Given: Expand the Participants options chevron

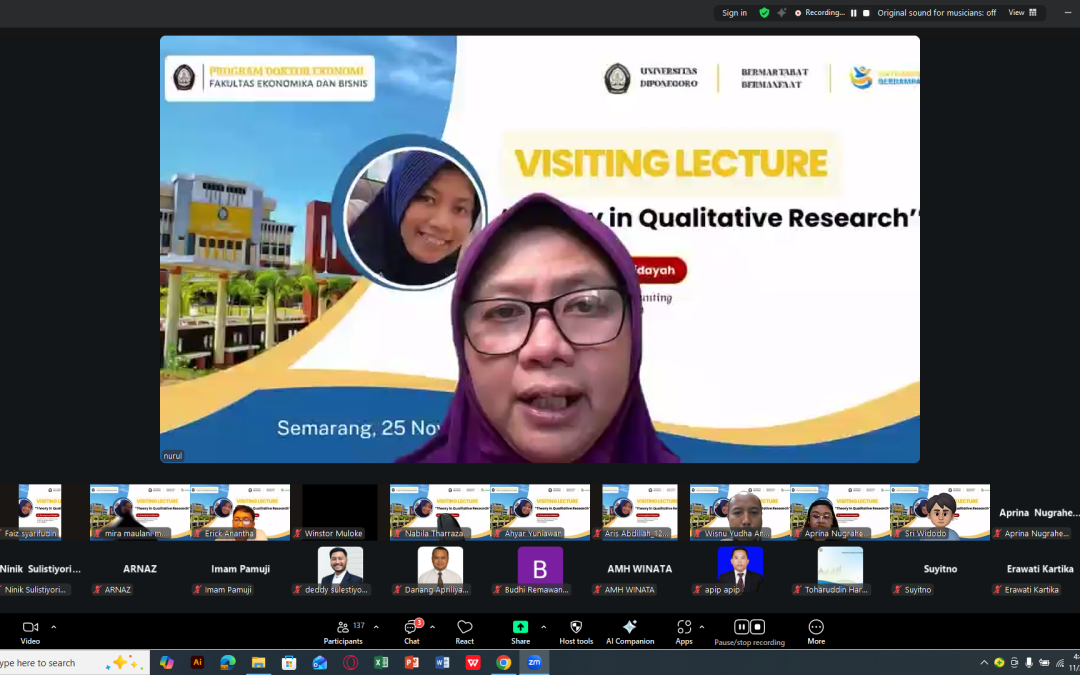Looking at the screenshot, I should coord(376,627).
